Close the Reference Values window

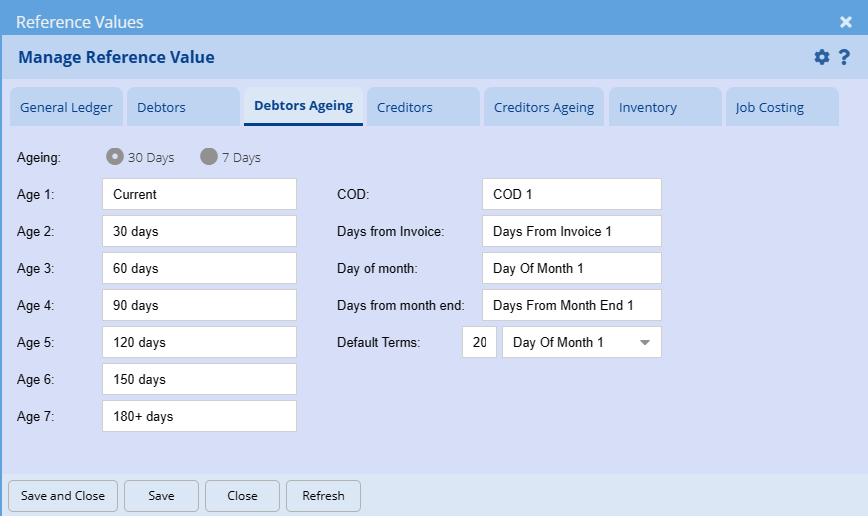tap(846, 21)
